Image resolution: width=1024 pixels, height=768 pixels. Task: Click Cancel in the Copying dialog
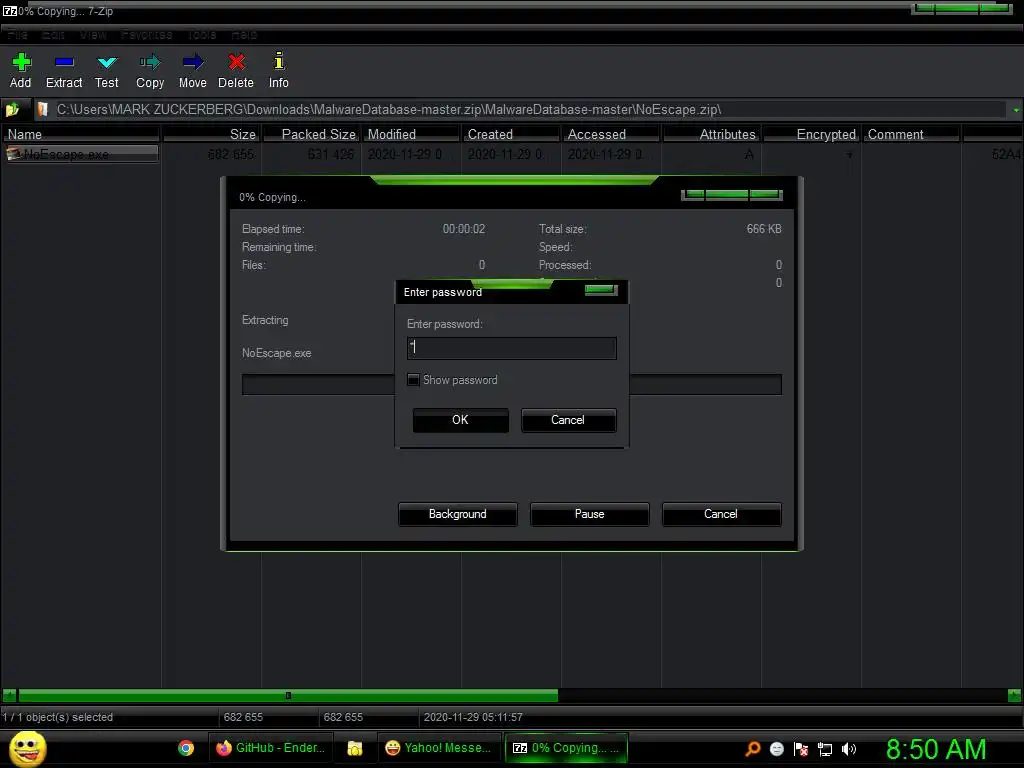[721, 514]
